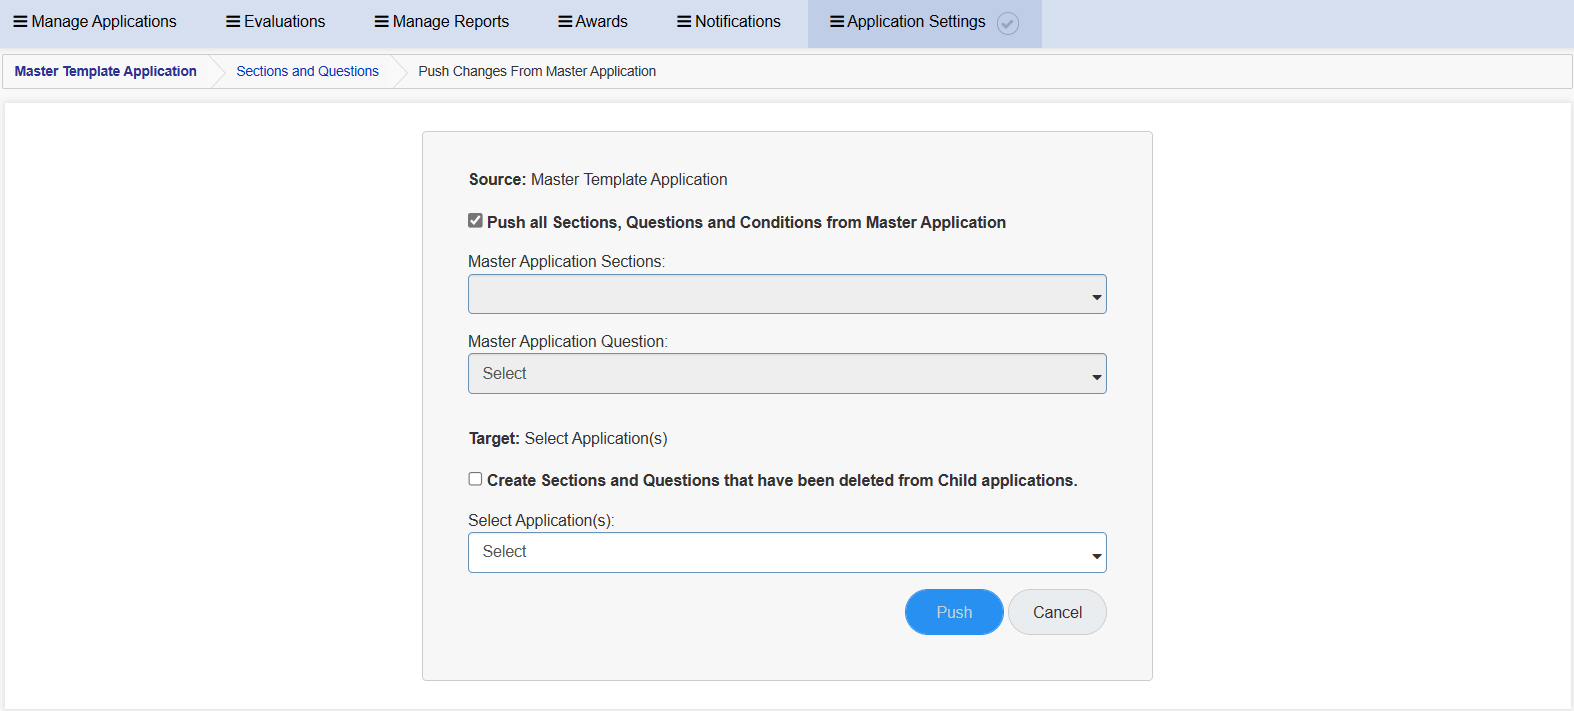Screen dimensions: 1574x711
Task: Uncheck Push all Sections, Questions and Conditions
Action: click(x=476, y=221)
